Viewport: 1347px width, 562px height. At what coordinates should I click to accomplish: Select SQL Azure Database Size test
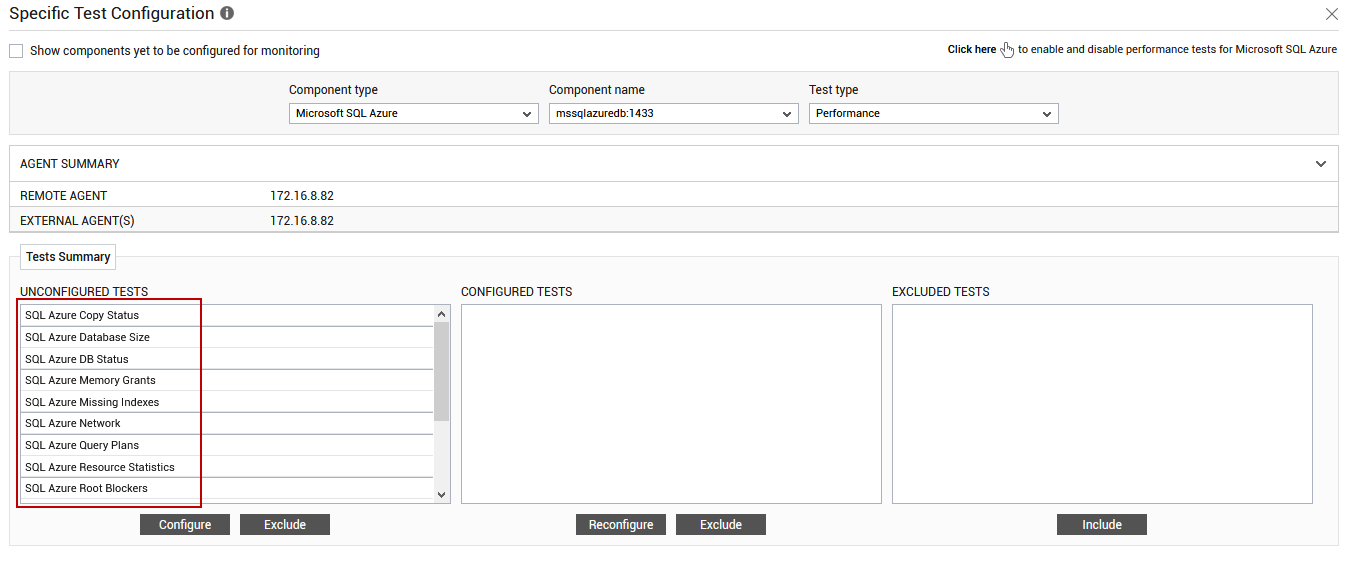click(x=227, y=337)
